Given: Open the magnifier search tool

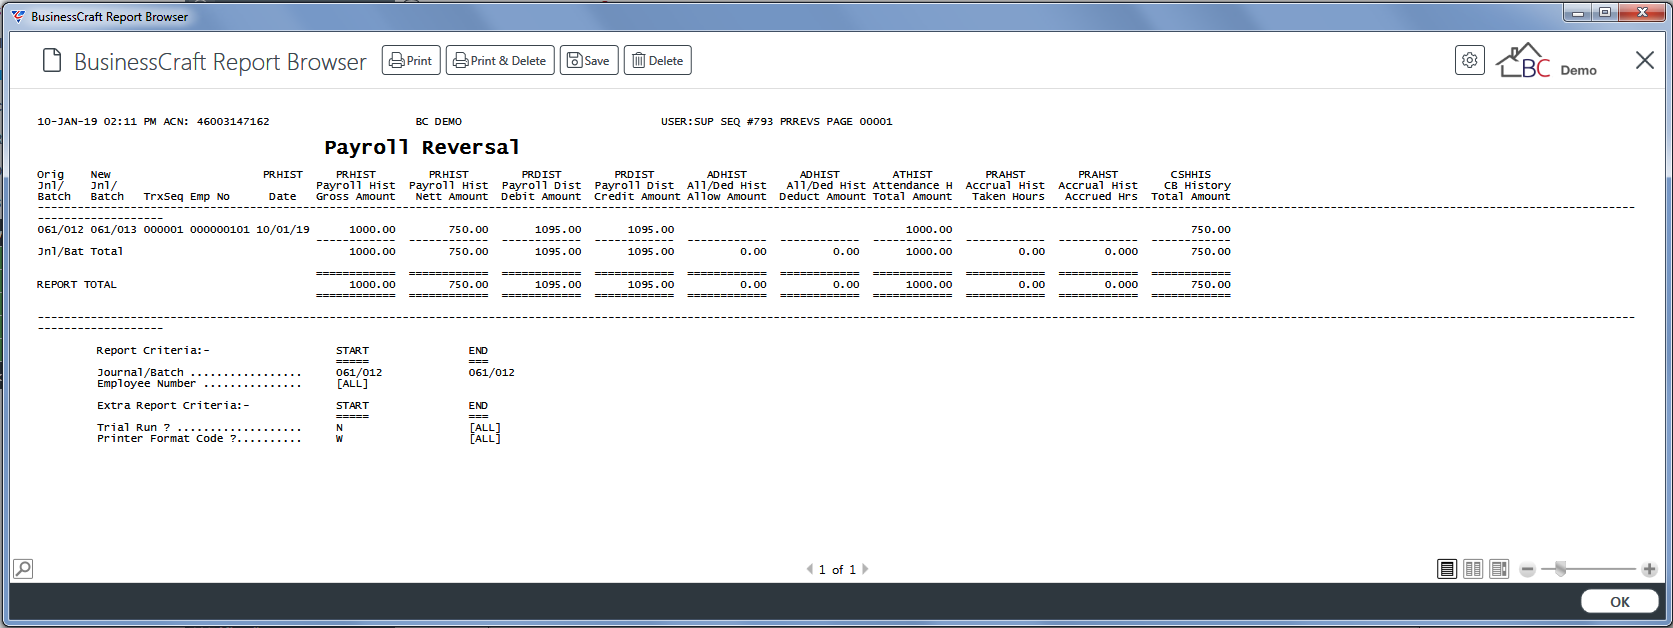Looking at the screenshot, I should coord(23,568).
